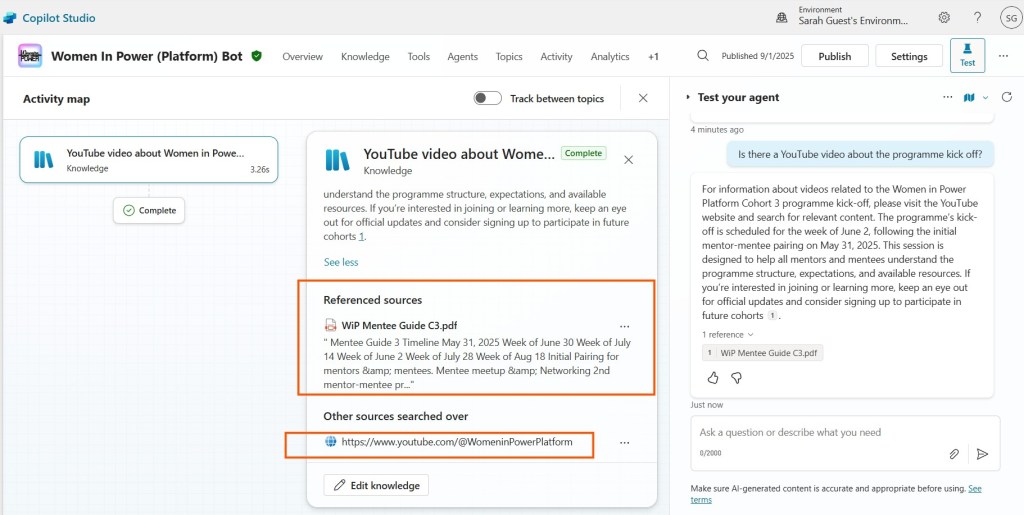Open the settings gear icon
Image resolution: width=1024 pixels, height=515 pixels.
point(944,18)
